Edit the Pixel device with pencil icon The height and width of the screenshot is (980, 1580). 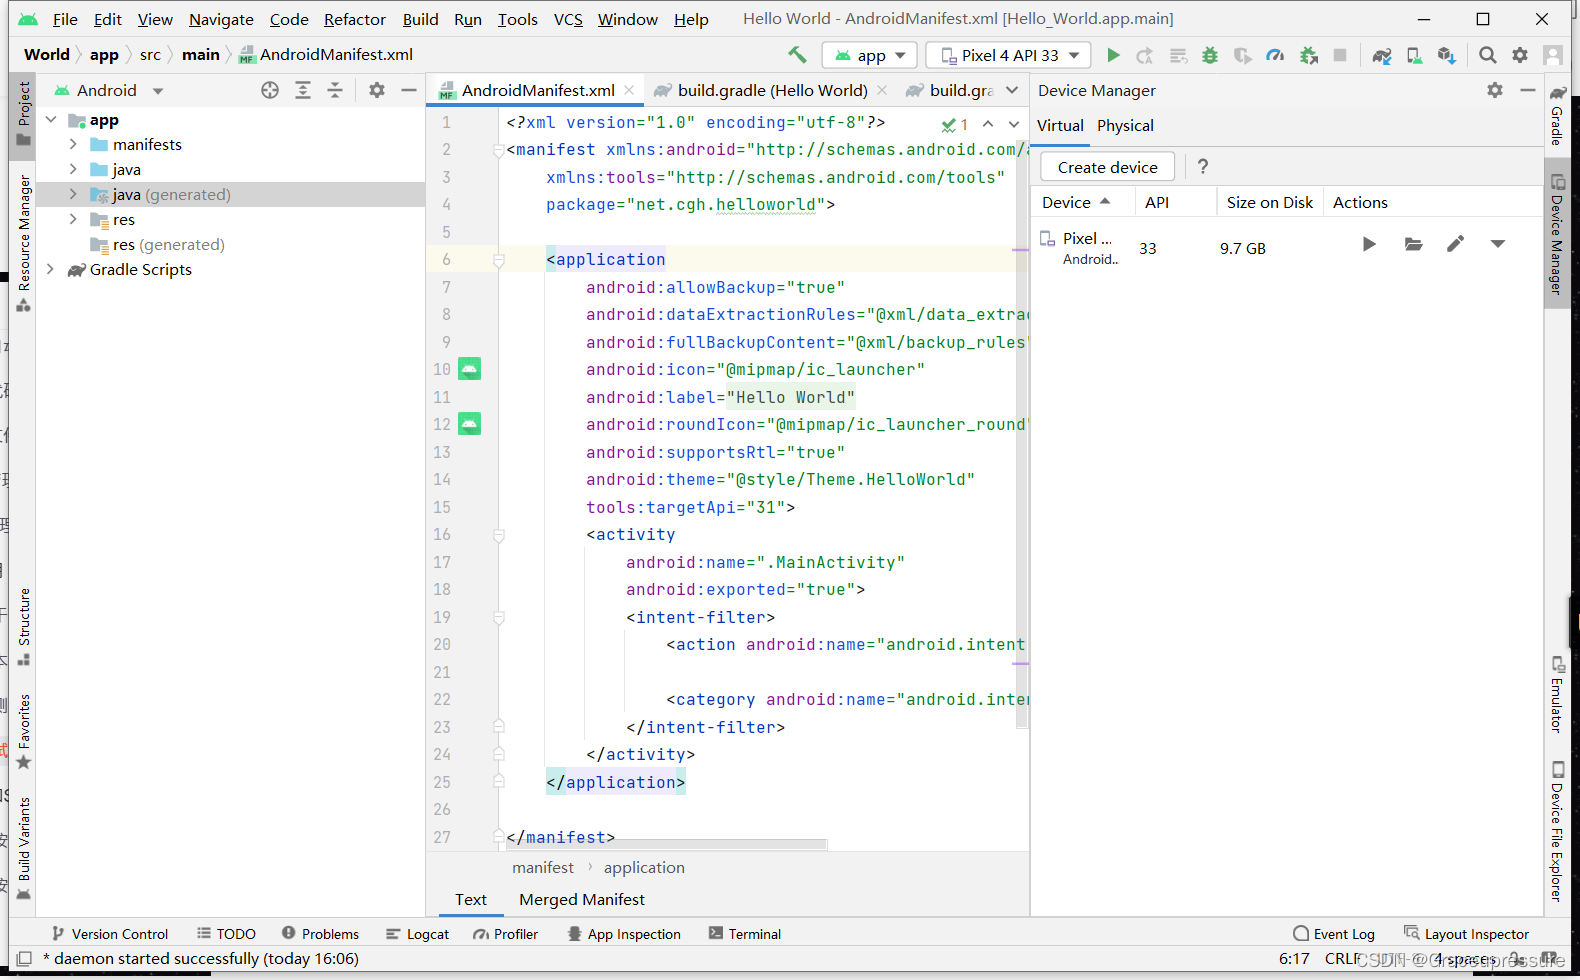pyautogui.click(x=1456, y=244)
